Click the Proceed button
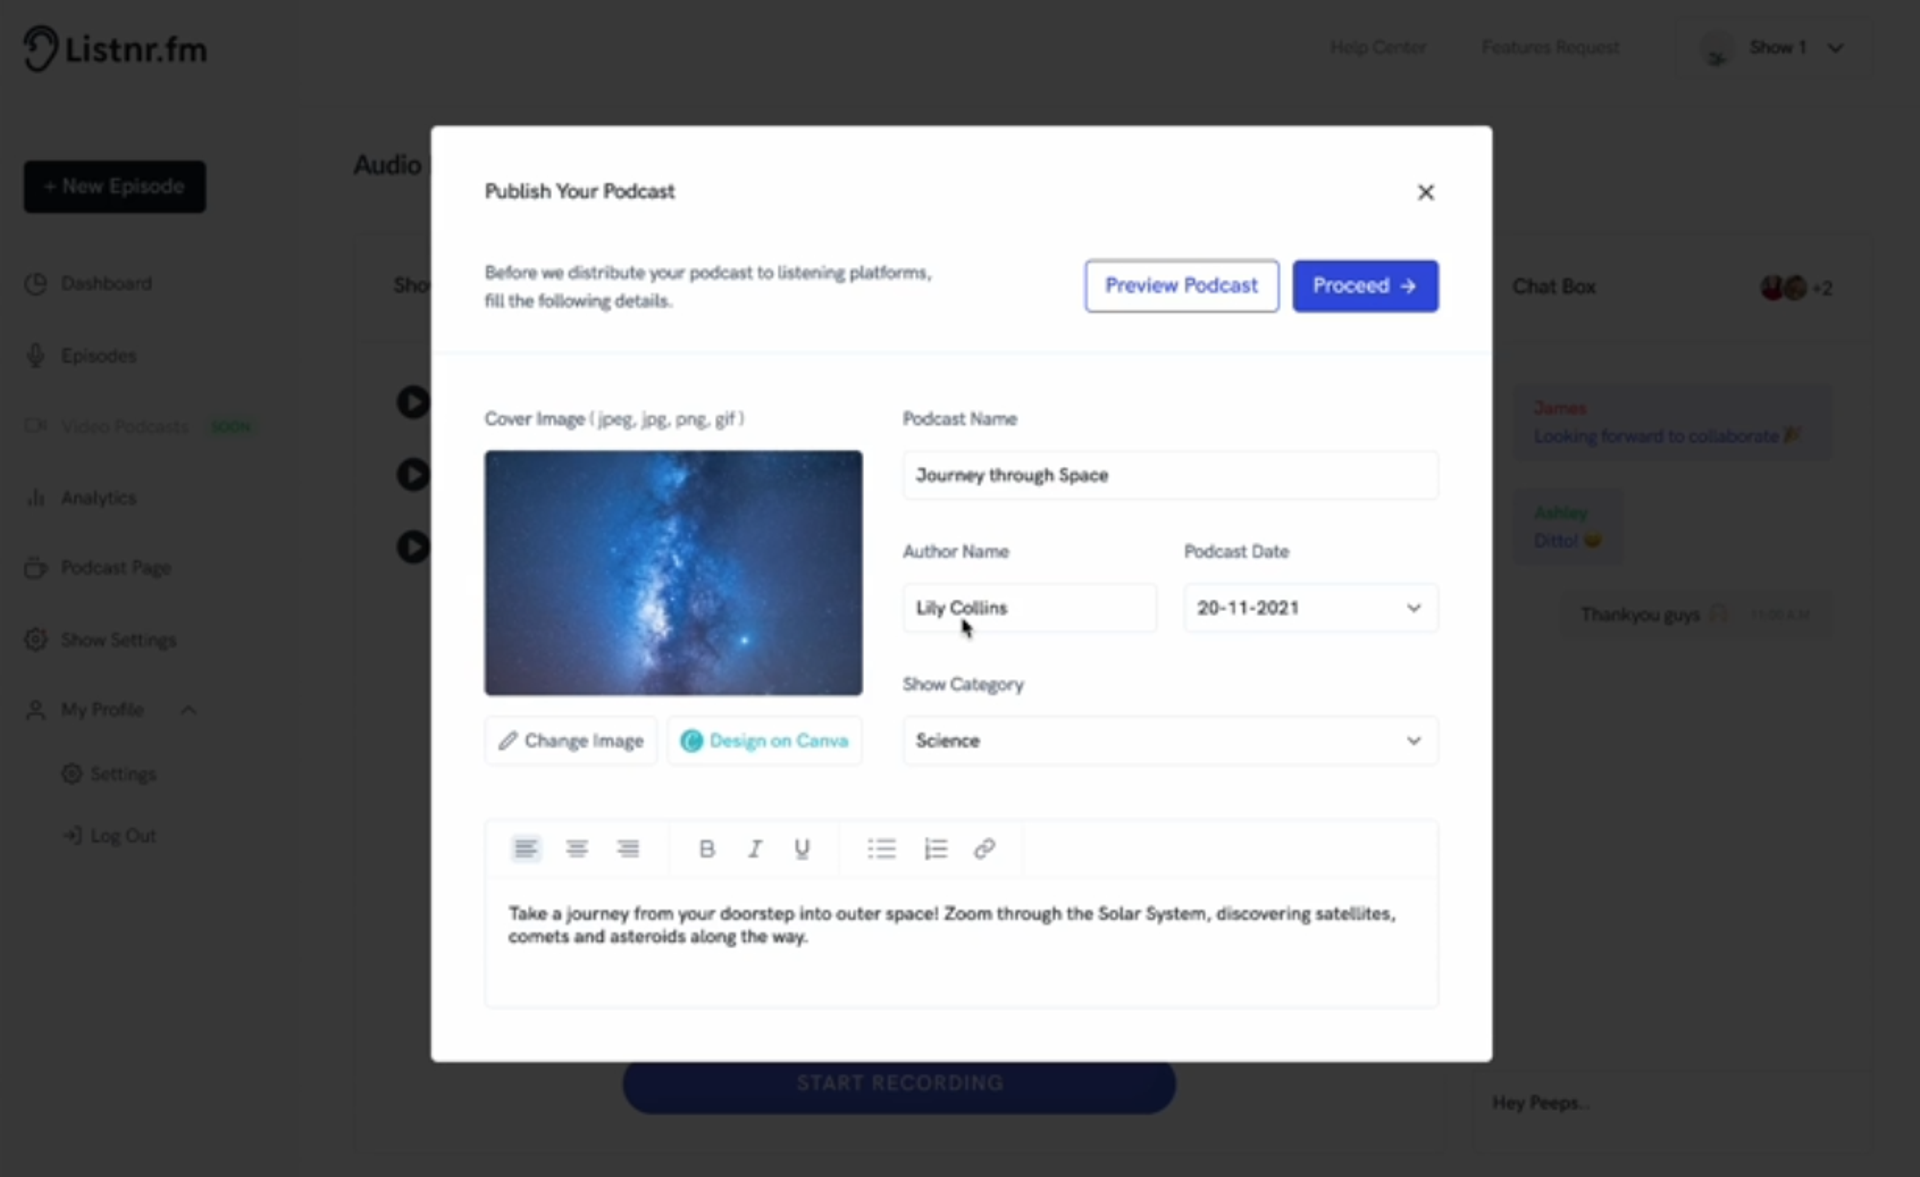 click(1365, 286)
